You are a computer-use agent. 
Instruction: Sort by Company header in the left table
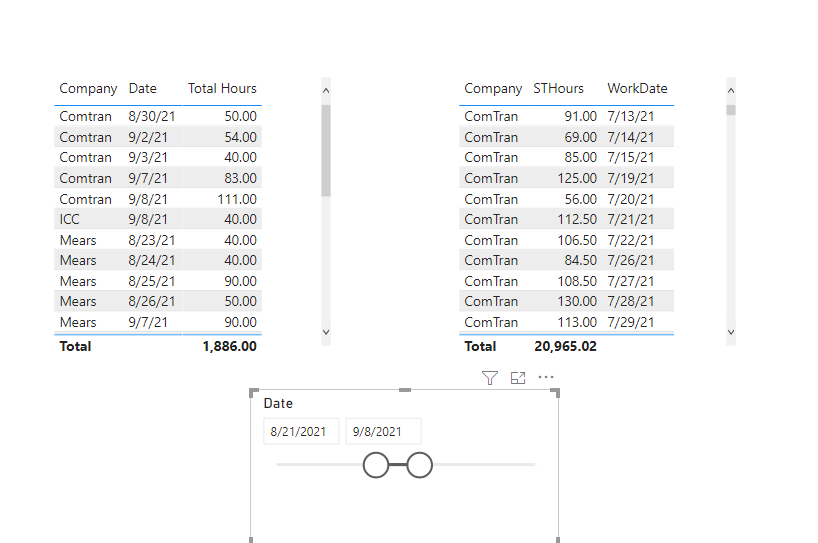click(x=88, y=88)
